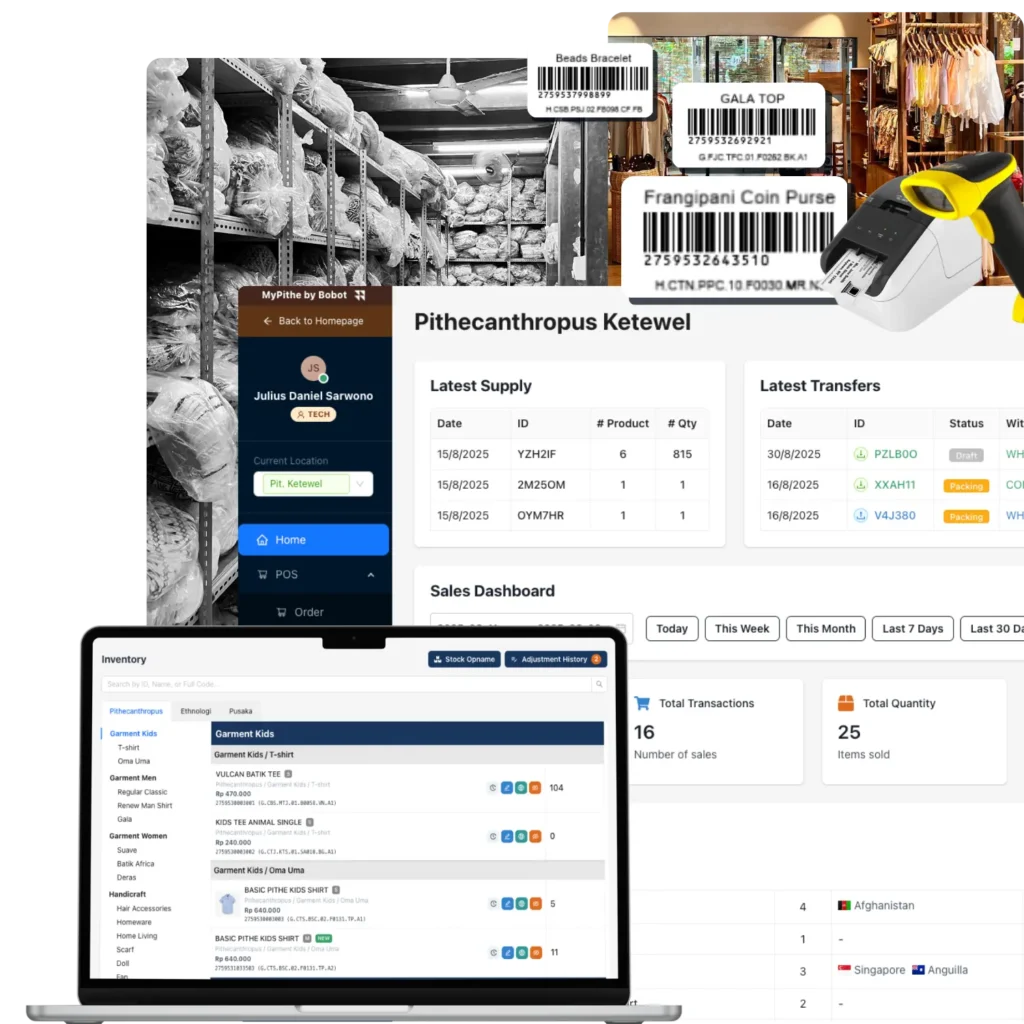This screenshot has height=1024, width=1024.
Task: Click the Home house icon in the sidebar
Action: click(x=262, y=540)
